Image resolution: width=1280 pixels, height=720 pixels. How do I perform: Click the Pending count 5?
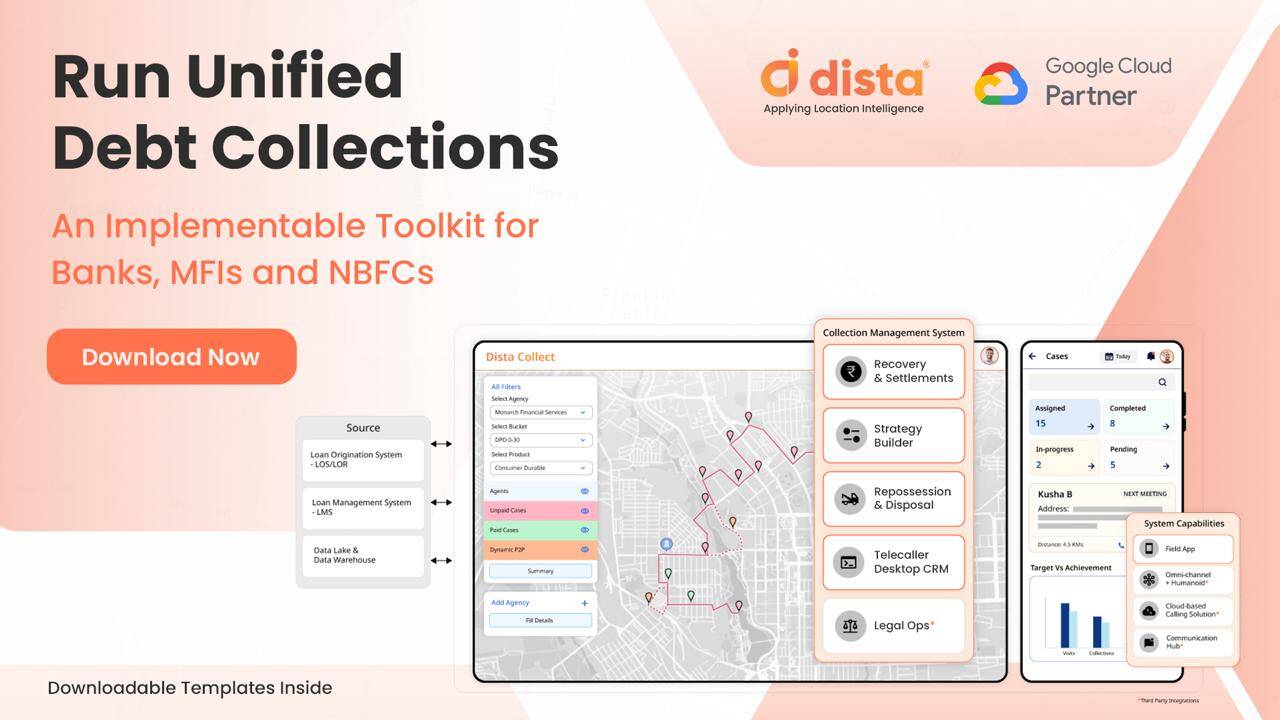[1112, 465]
